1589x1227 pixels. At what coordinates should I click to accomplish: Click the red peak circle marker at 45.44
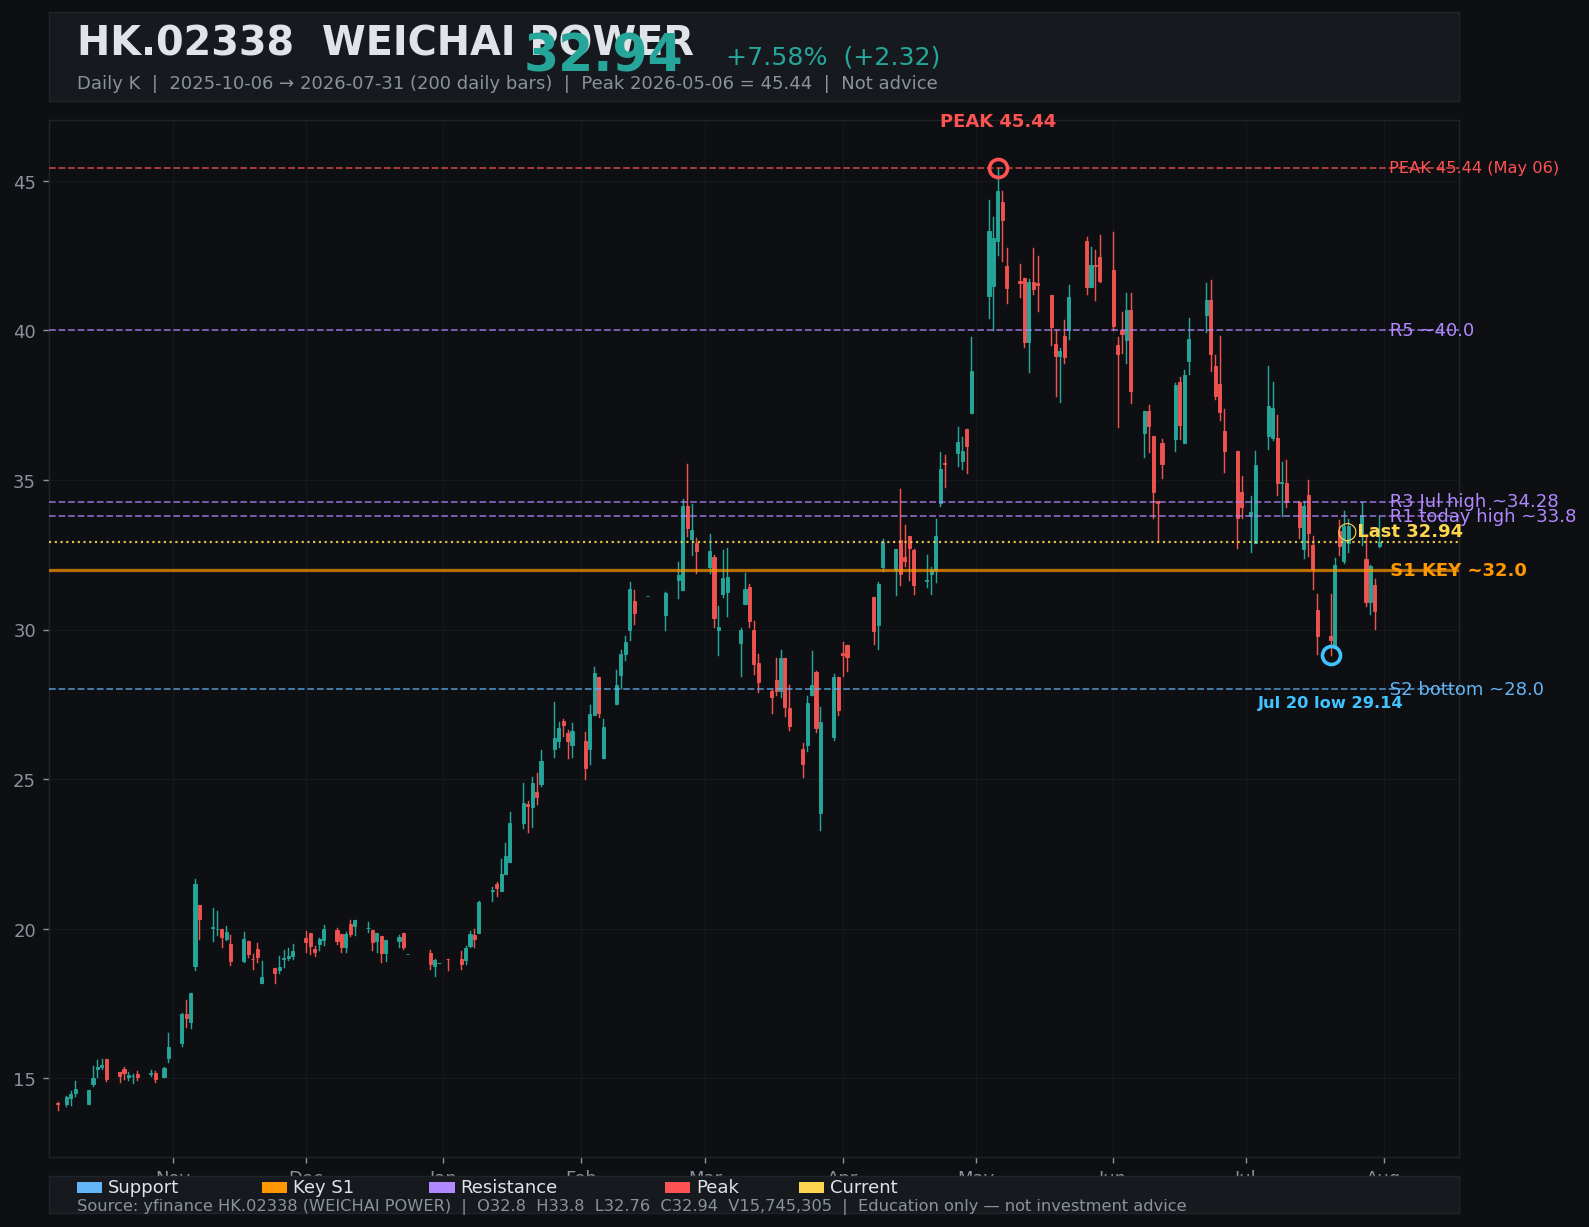tap(998, 168)
